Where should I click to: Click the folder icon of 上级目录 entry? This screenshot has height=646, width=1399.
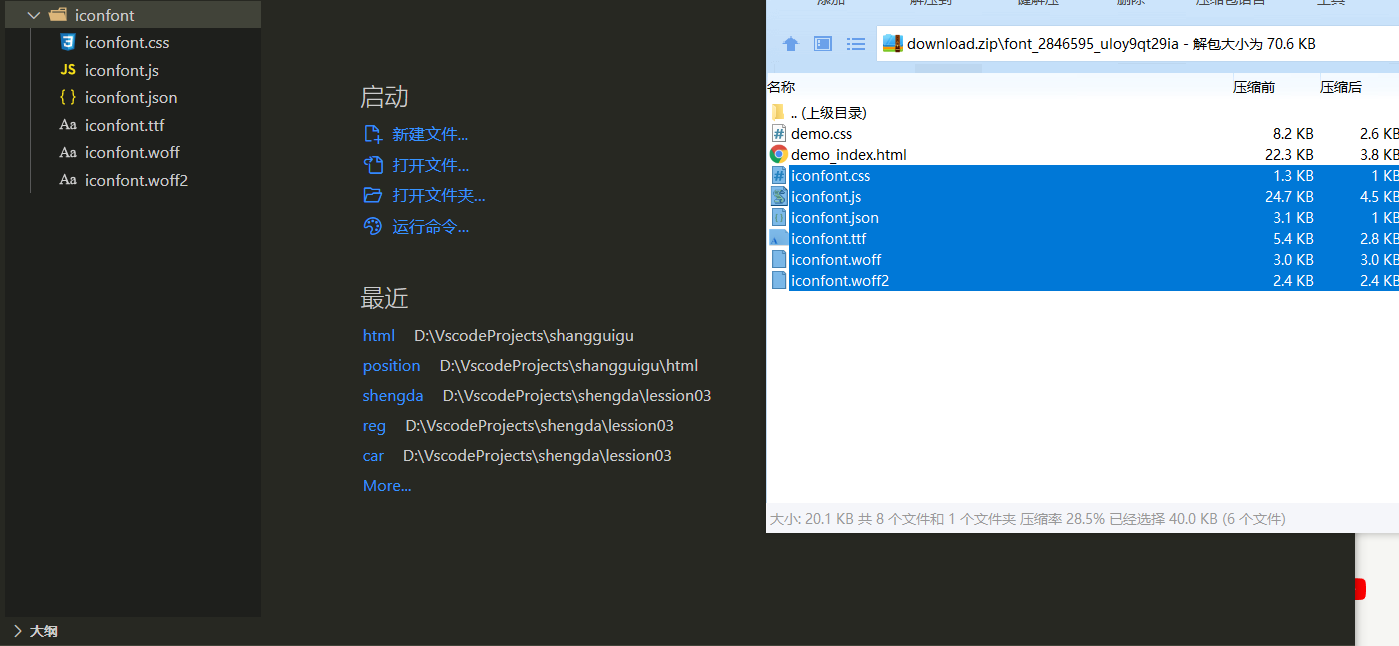point(778,113)
